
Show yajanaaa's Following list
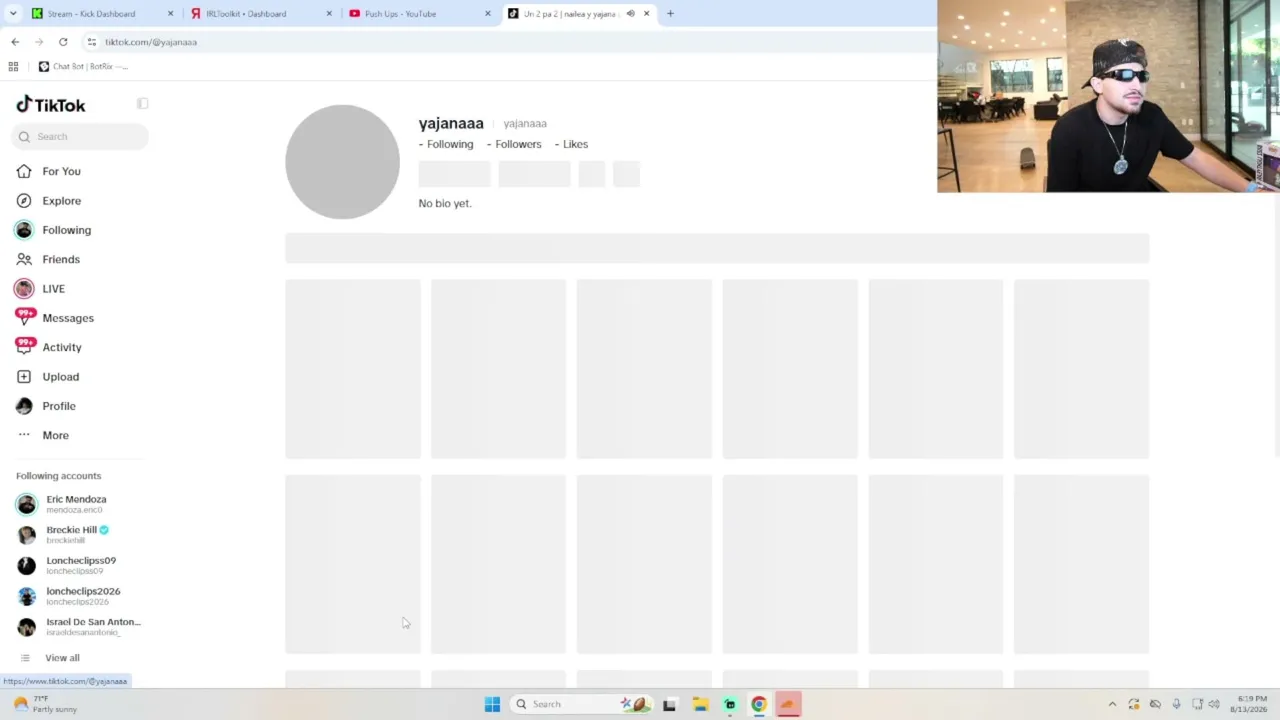(x=446, y=144)
